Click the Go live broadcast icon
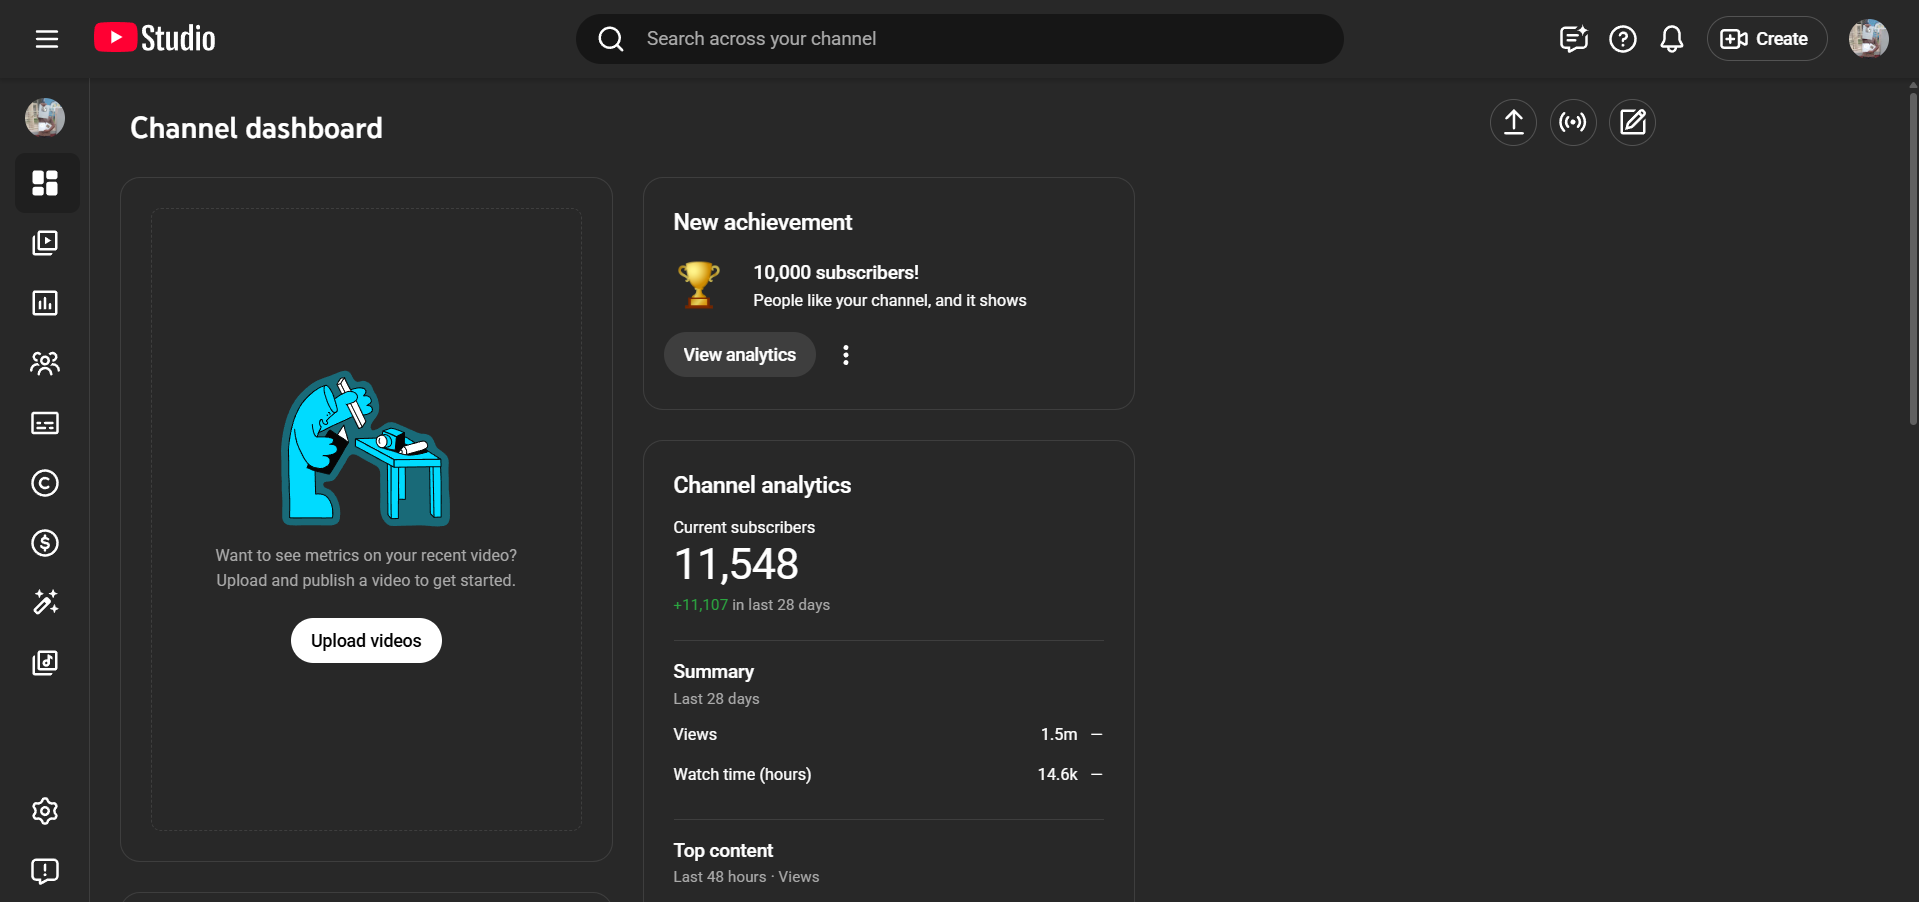Viewport: 1919px width, 902px height. coord(1572,123)
